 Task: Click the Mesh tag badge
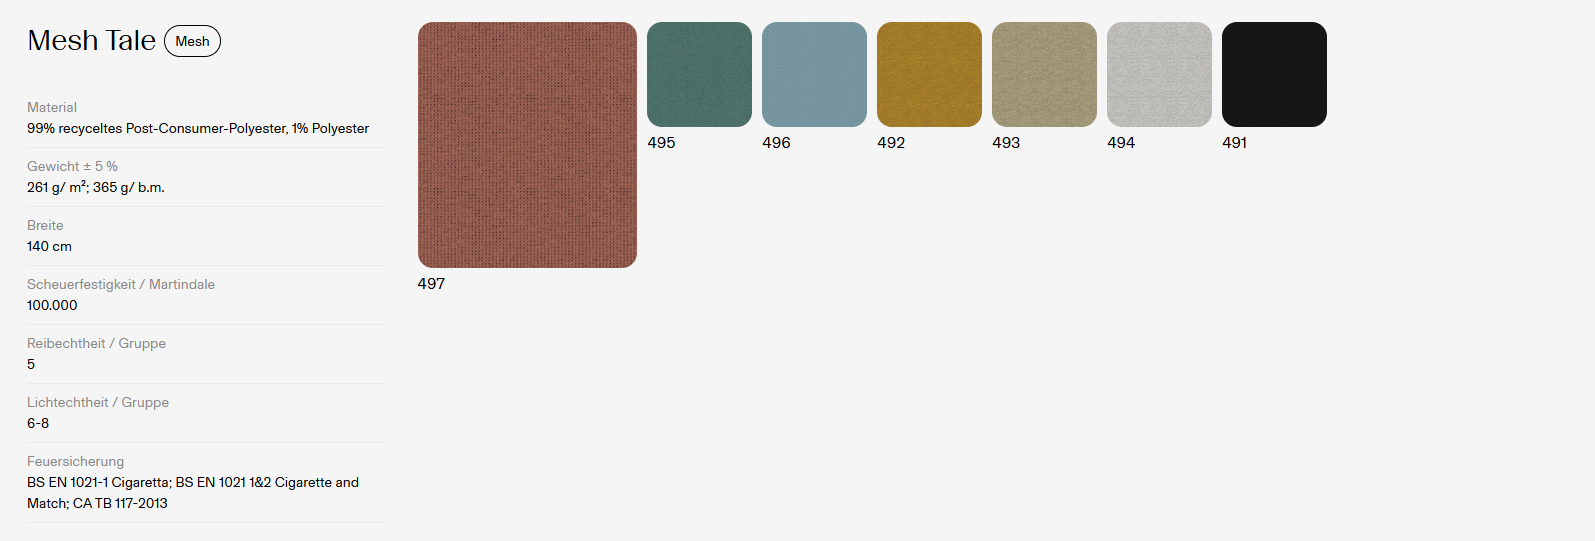coord(192,41)
